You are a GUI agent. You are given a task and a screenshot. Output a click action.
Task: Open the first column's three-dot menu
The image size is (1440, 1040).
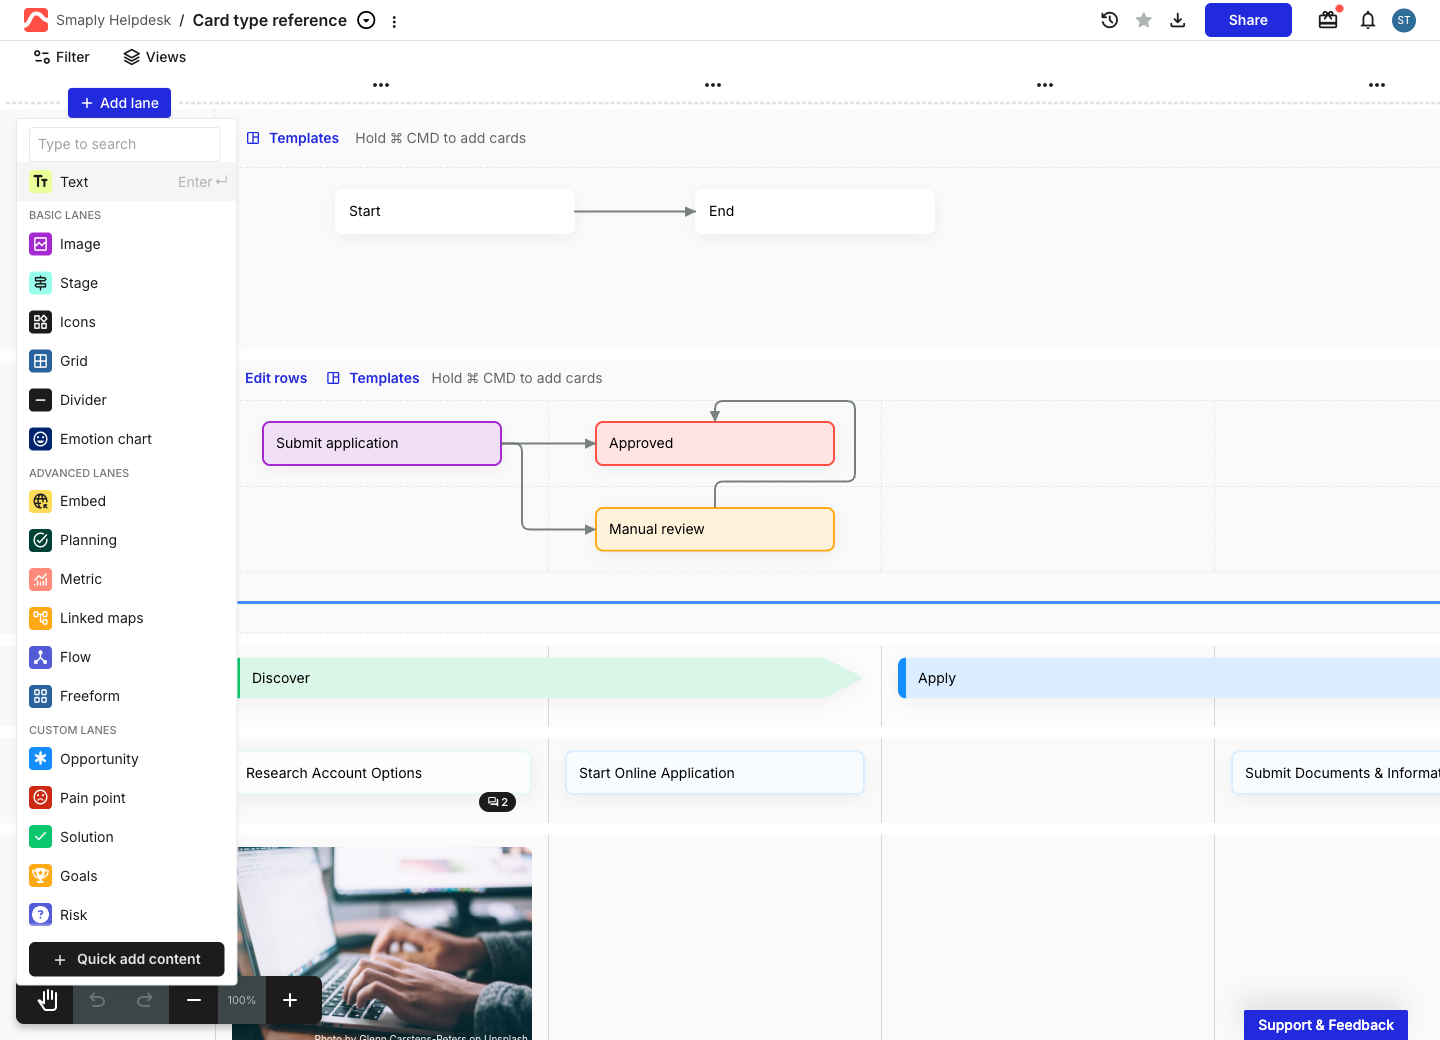381,85
